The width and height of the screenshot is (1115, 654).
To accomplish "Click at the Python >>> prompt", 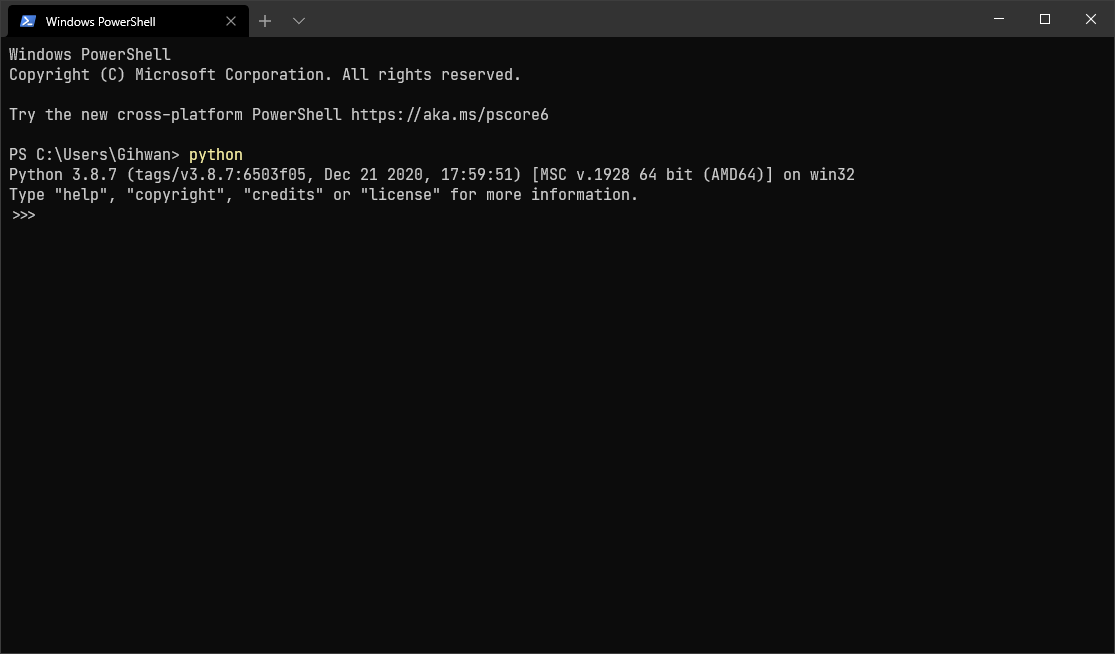I will 24,215.
